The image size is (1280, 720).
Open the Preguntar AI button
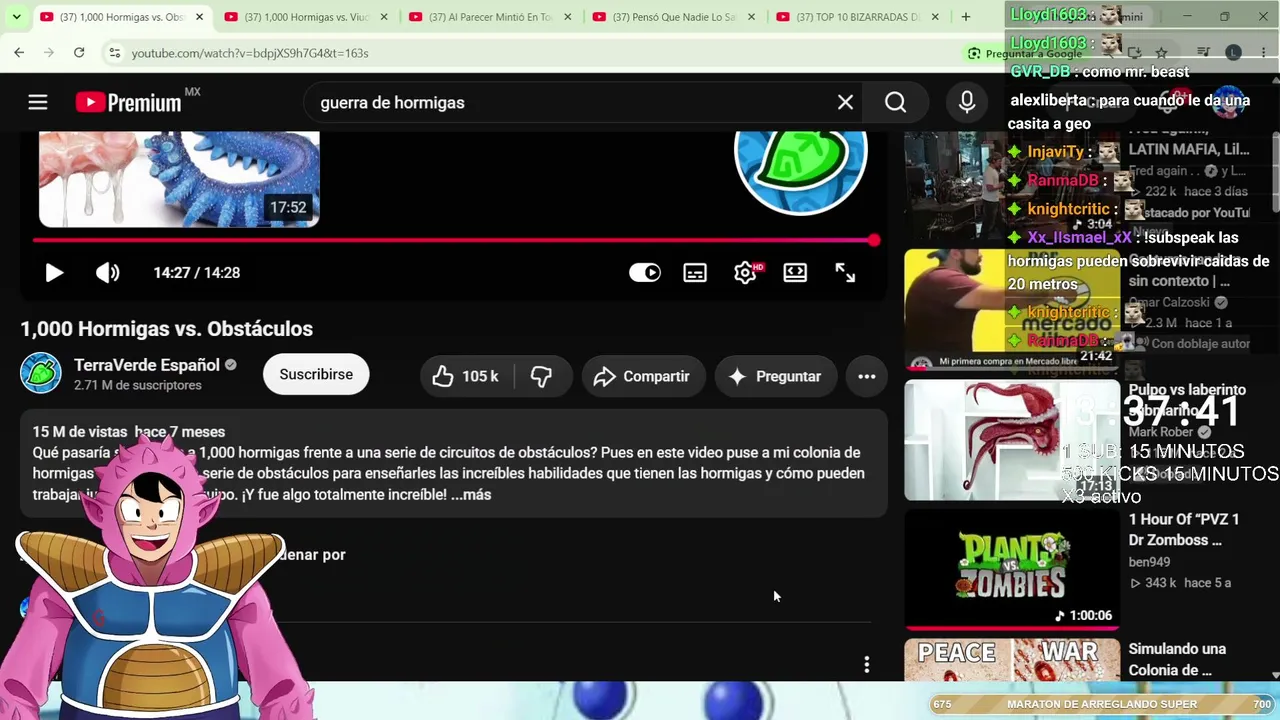pos(775,376)
